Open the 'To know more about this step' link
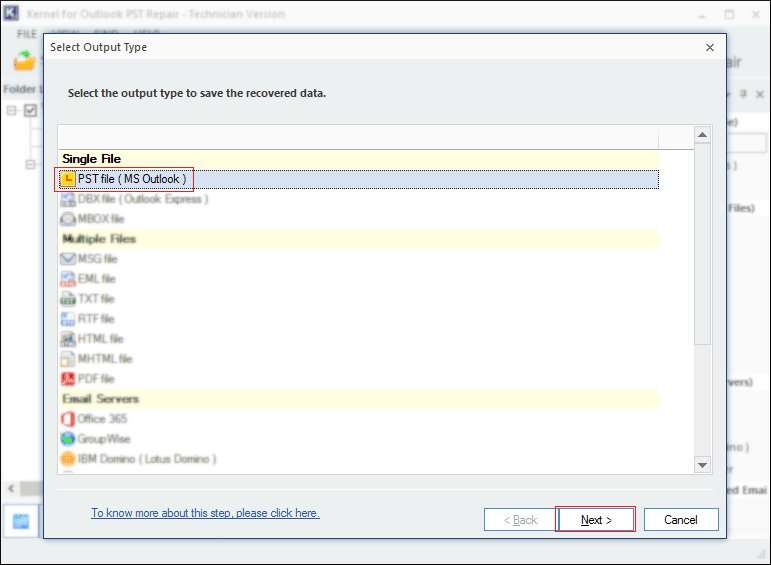This screenshot has width=771, height=565. [205, 513]
